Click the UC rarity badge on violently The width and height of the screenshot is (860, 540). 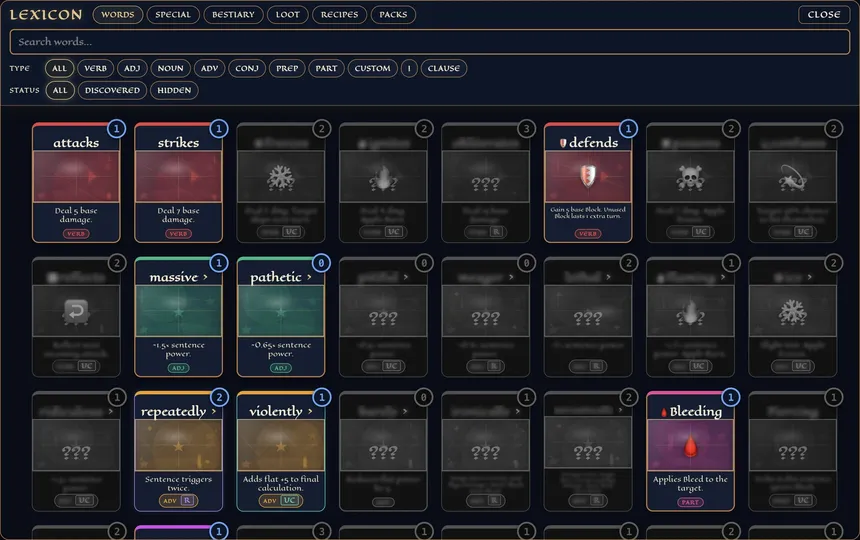click(x=289, y=501)
